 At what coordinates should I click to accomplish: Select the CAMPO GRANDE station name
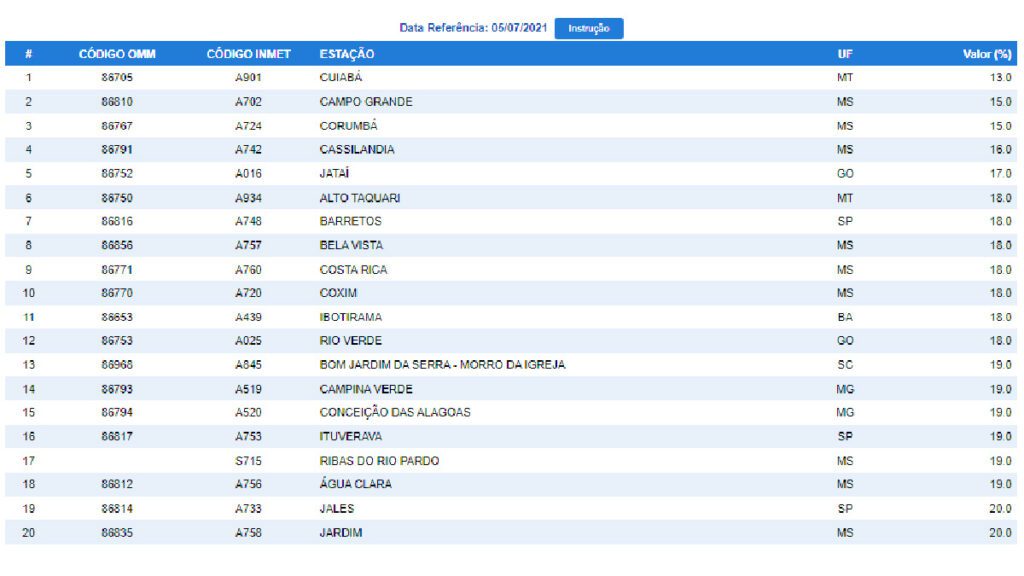pyautogui.click(x=366, y=102)
